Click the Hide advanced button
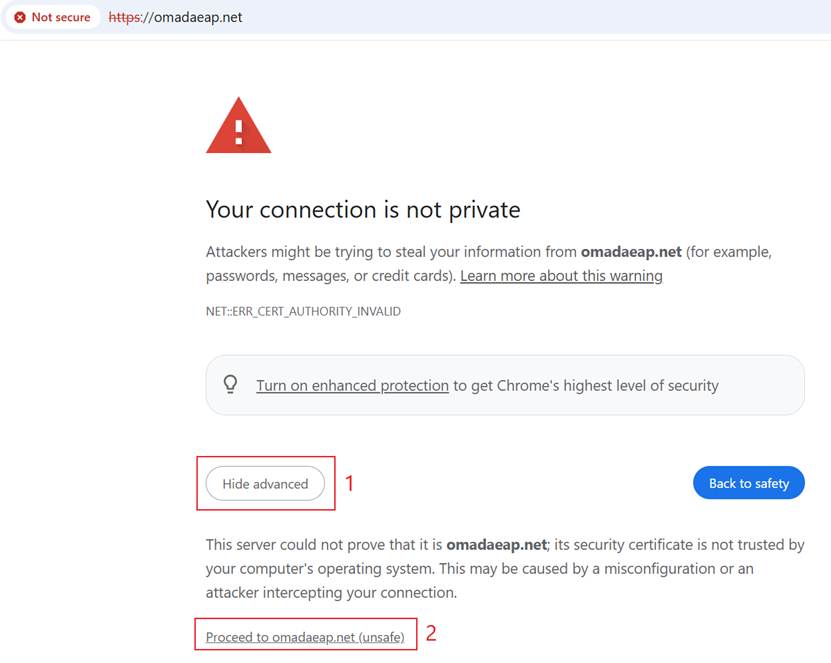 point(265,483)
